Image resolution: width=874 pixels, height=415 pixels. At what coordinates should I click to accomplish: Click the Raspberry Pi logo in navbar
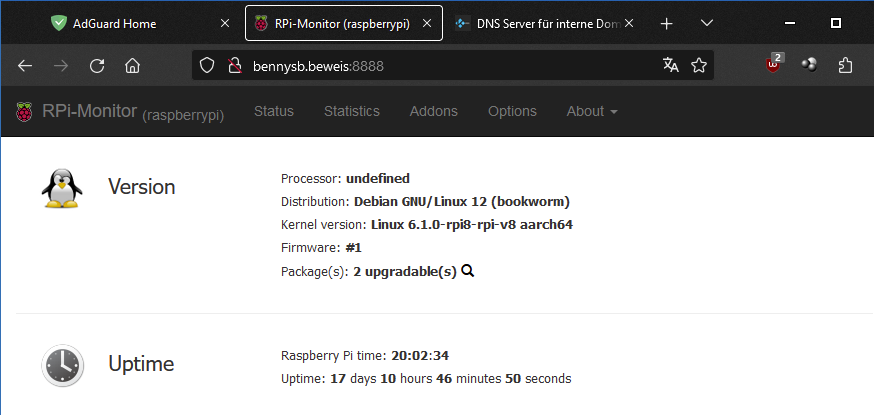click(24, 111)
